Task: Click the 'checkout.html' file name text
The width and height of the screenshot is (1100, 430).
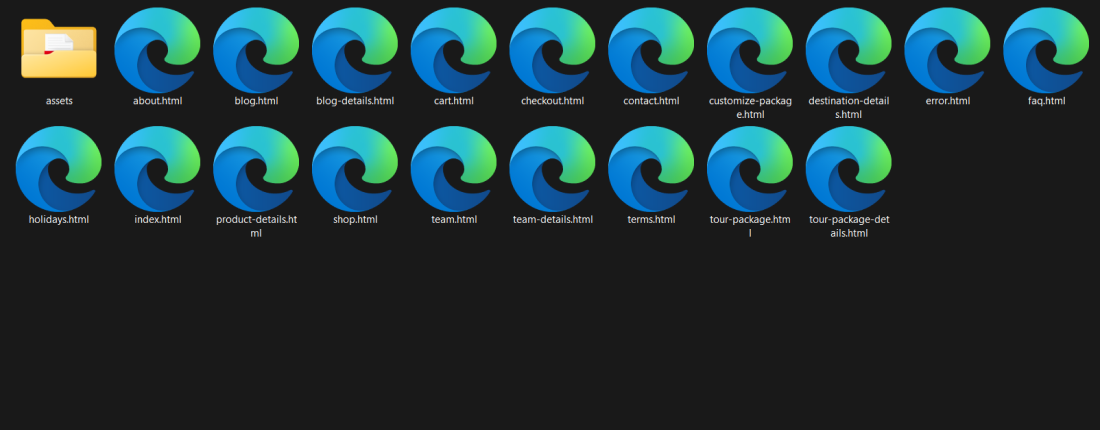Action: click(x=552, y=101)
